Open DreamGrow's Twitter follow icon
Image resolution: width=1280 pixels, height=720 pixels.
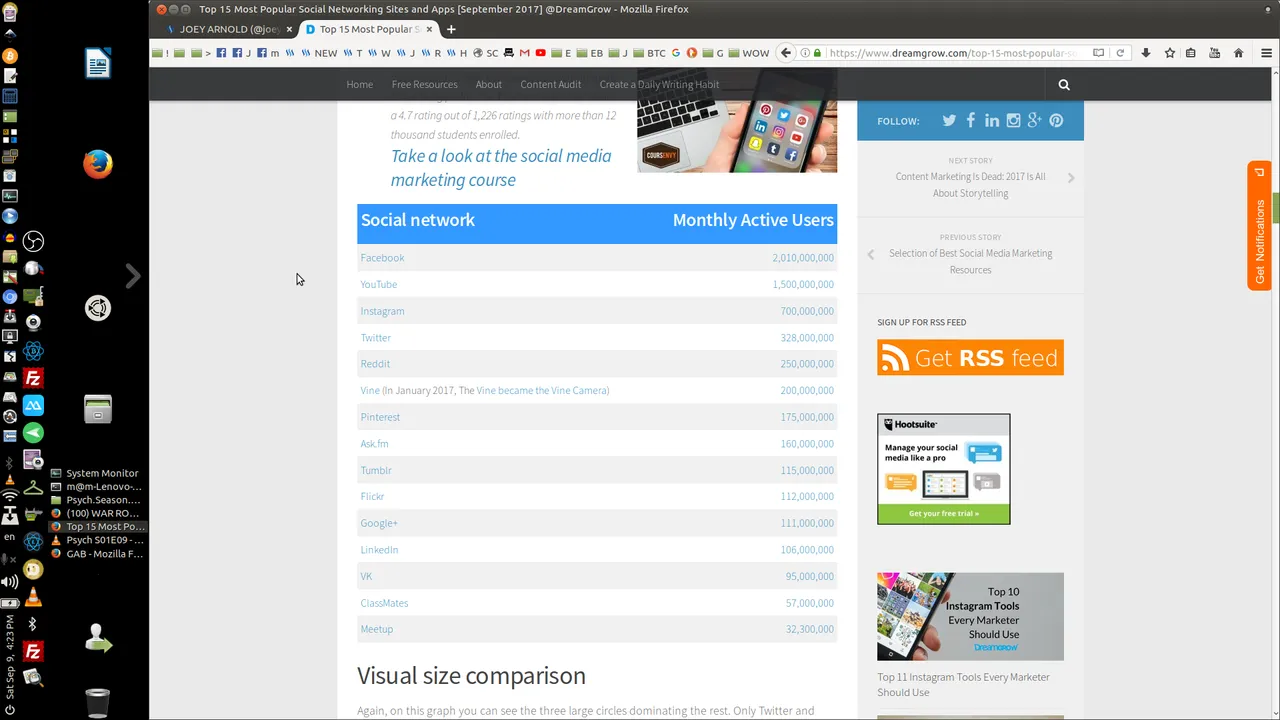tap(949, 120)
